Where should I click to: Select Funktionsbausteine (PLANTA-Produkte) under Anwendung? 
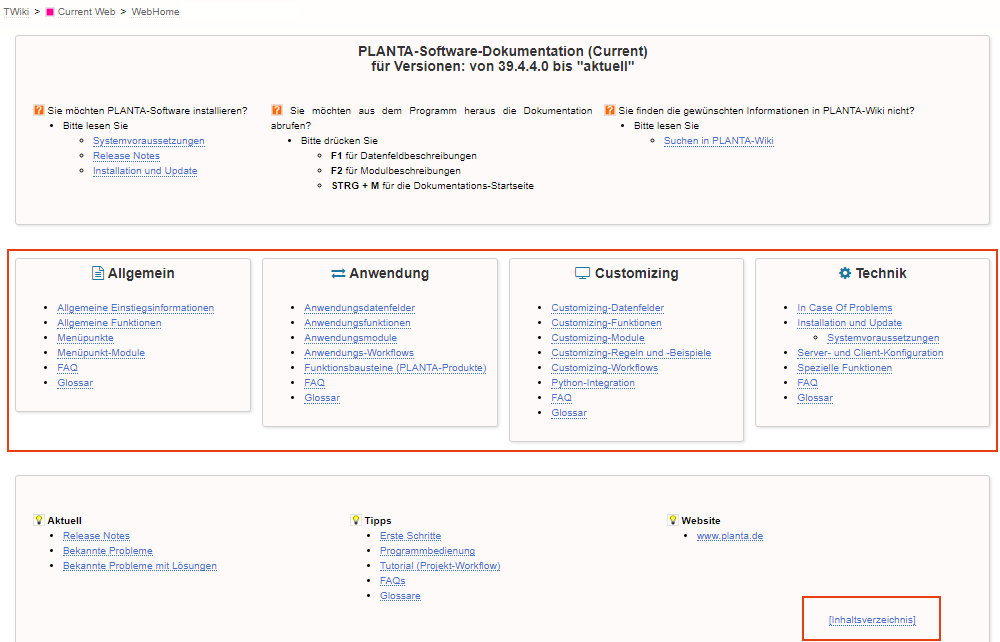pos(395,368)
